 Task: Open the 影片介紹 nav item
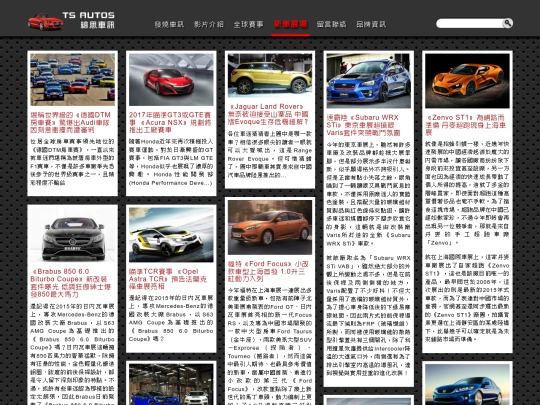209,24
